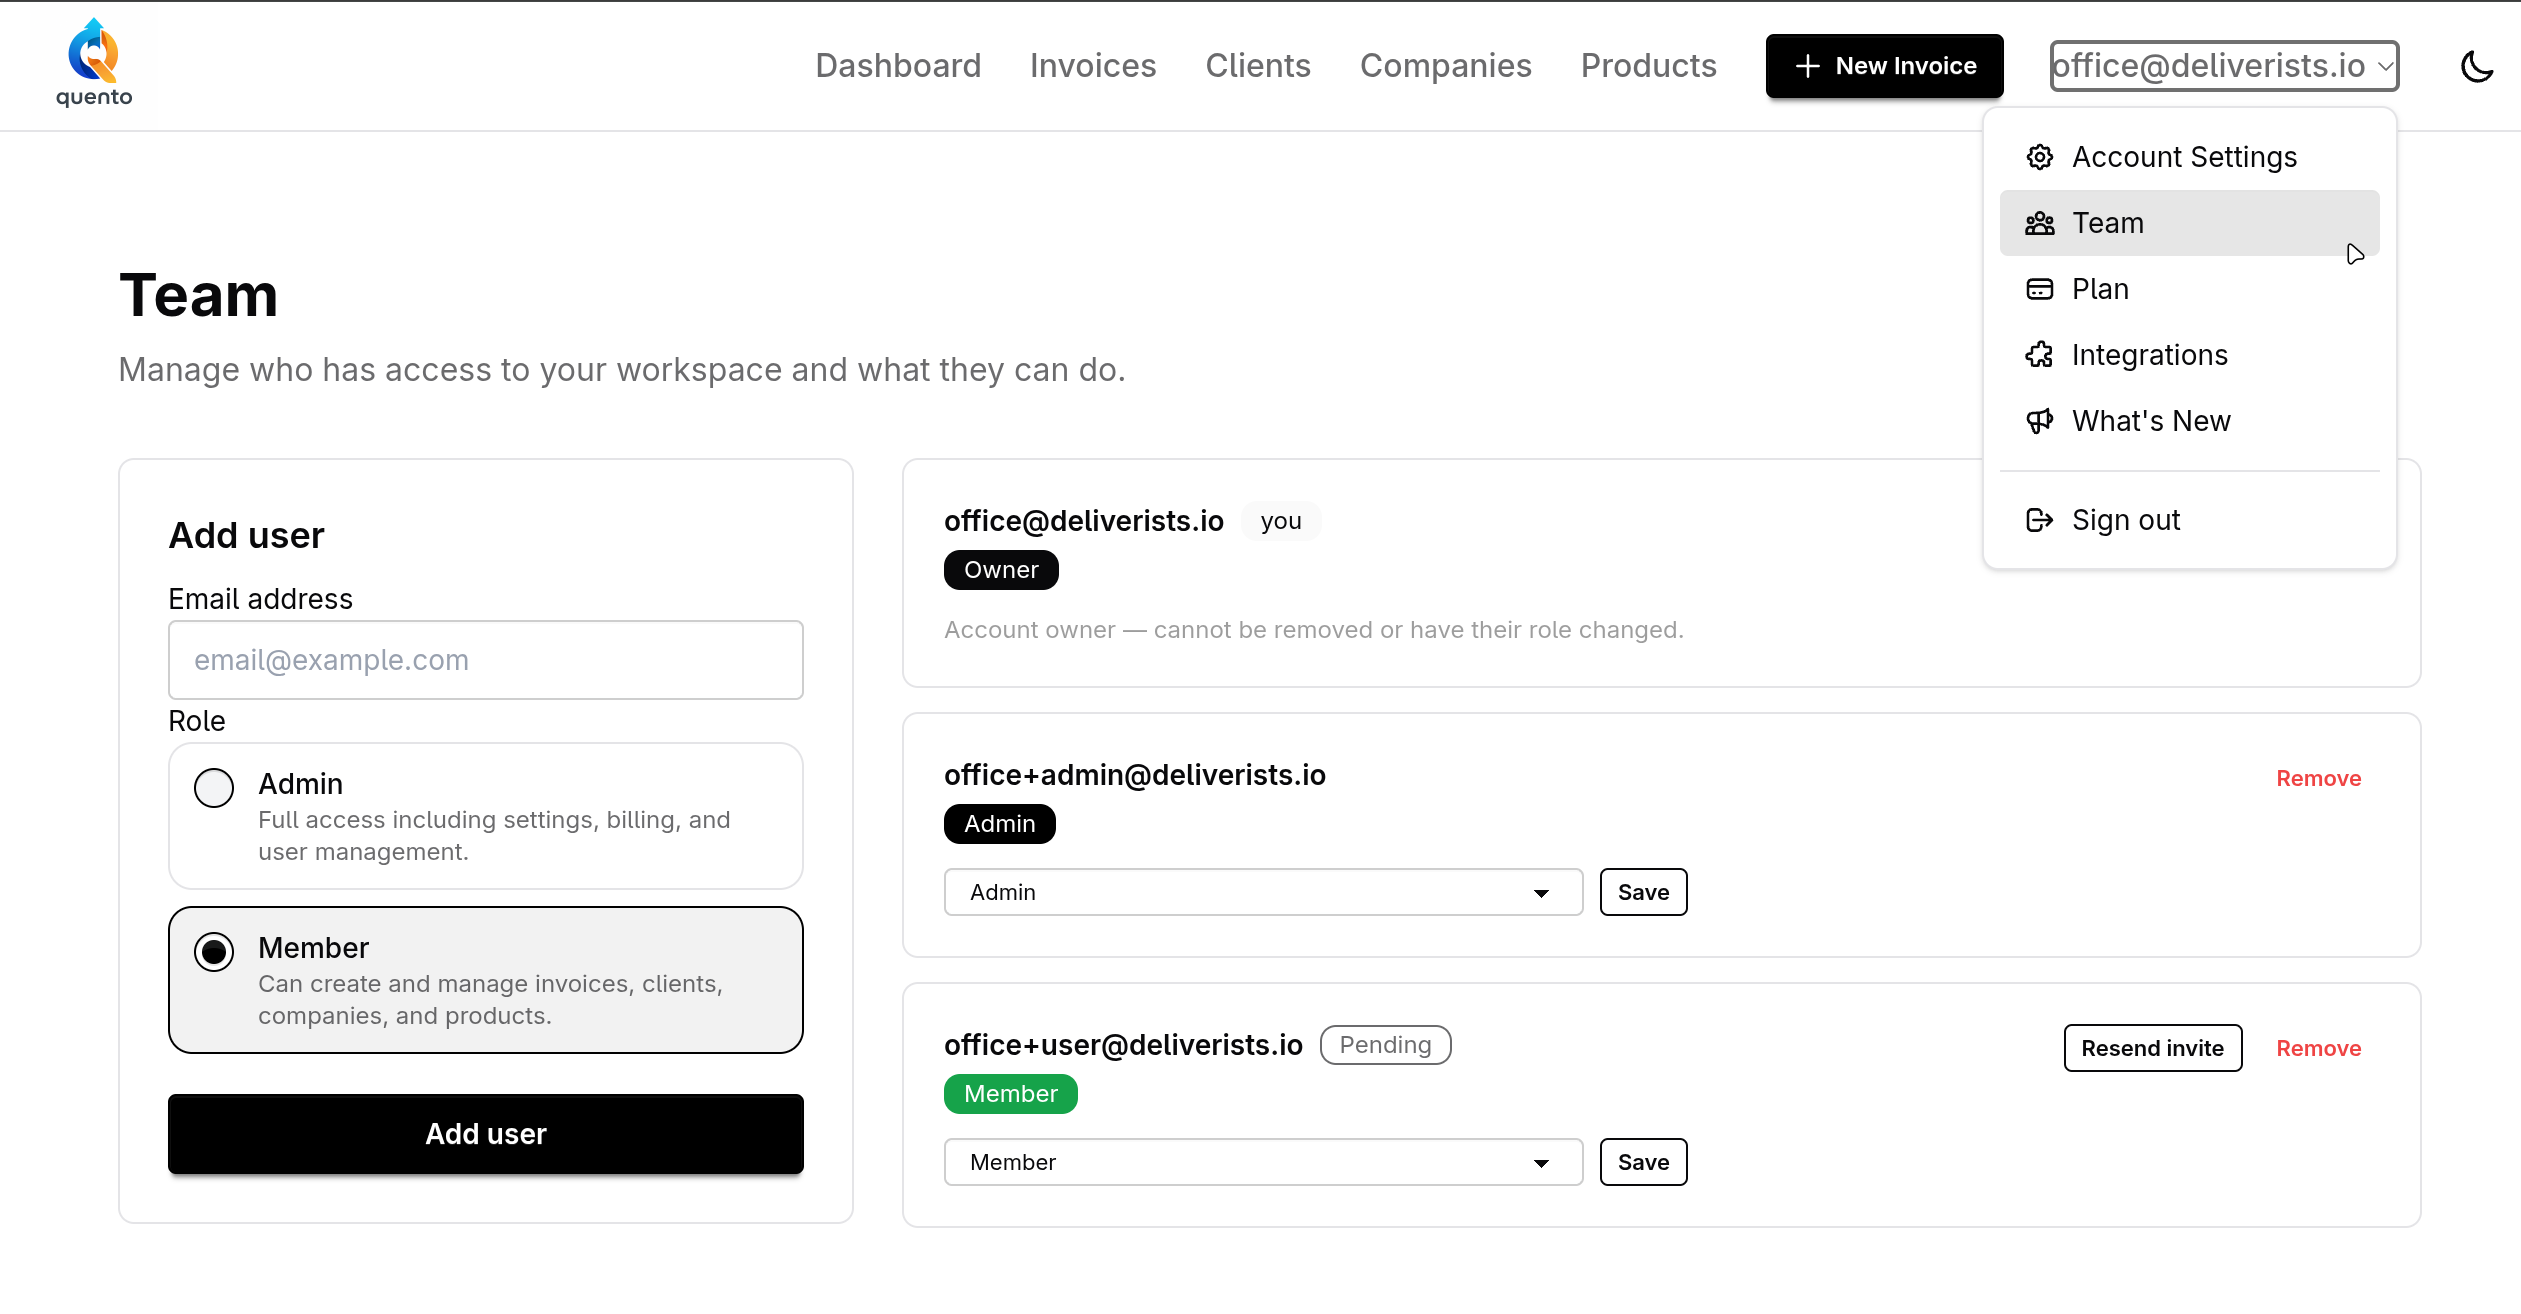Create a New Invoice
This screenshot has width=2521, height=1314.
click(1884, 66)
